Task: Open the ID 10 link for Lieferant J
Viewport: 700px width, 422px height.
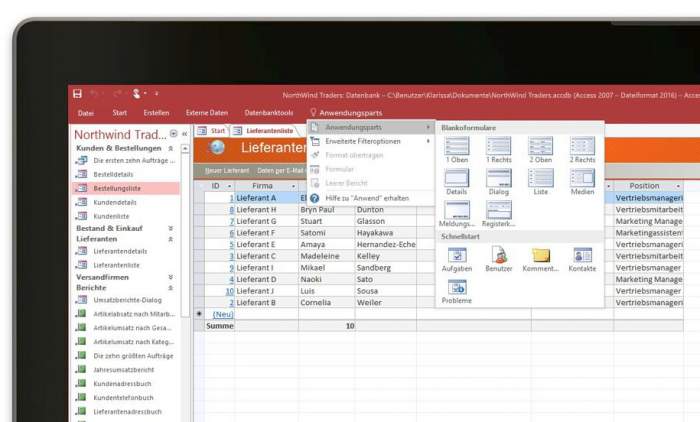Action: tap(229, 291)
